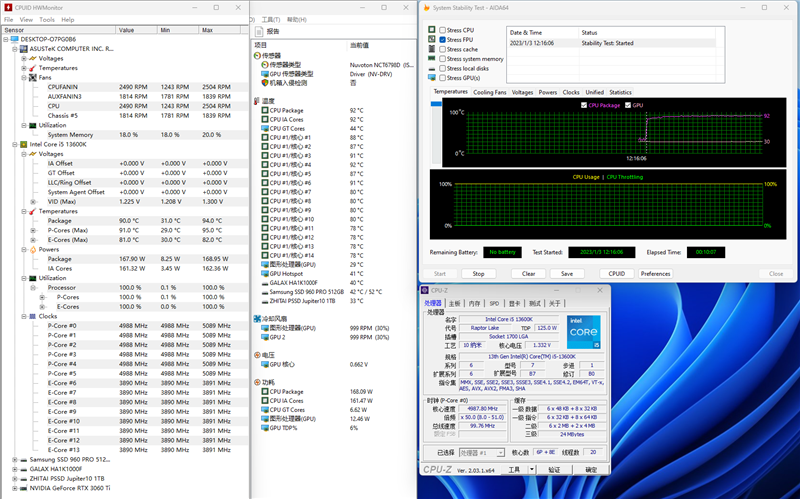This screenshot has height=499, width=800.
Task: Click the DESKTOP-O7PG0B6 computer icon
Action: [16, 39]
